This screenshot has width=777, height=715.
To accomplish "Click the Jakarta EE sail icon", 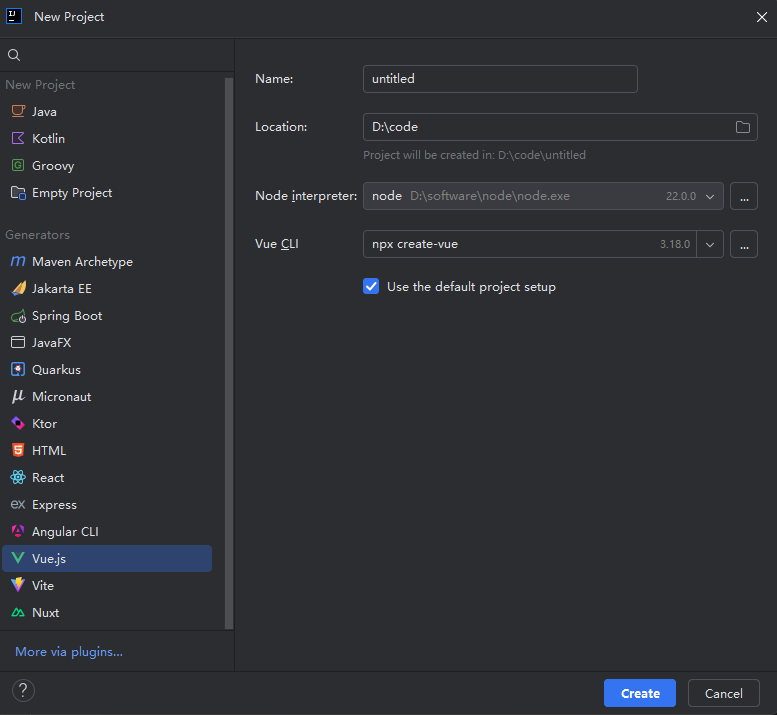I will coord(18,288).
